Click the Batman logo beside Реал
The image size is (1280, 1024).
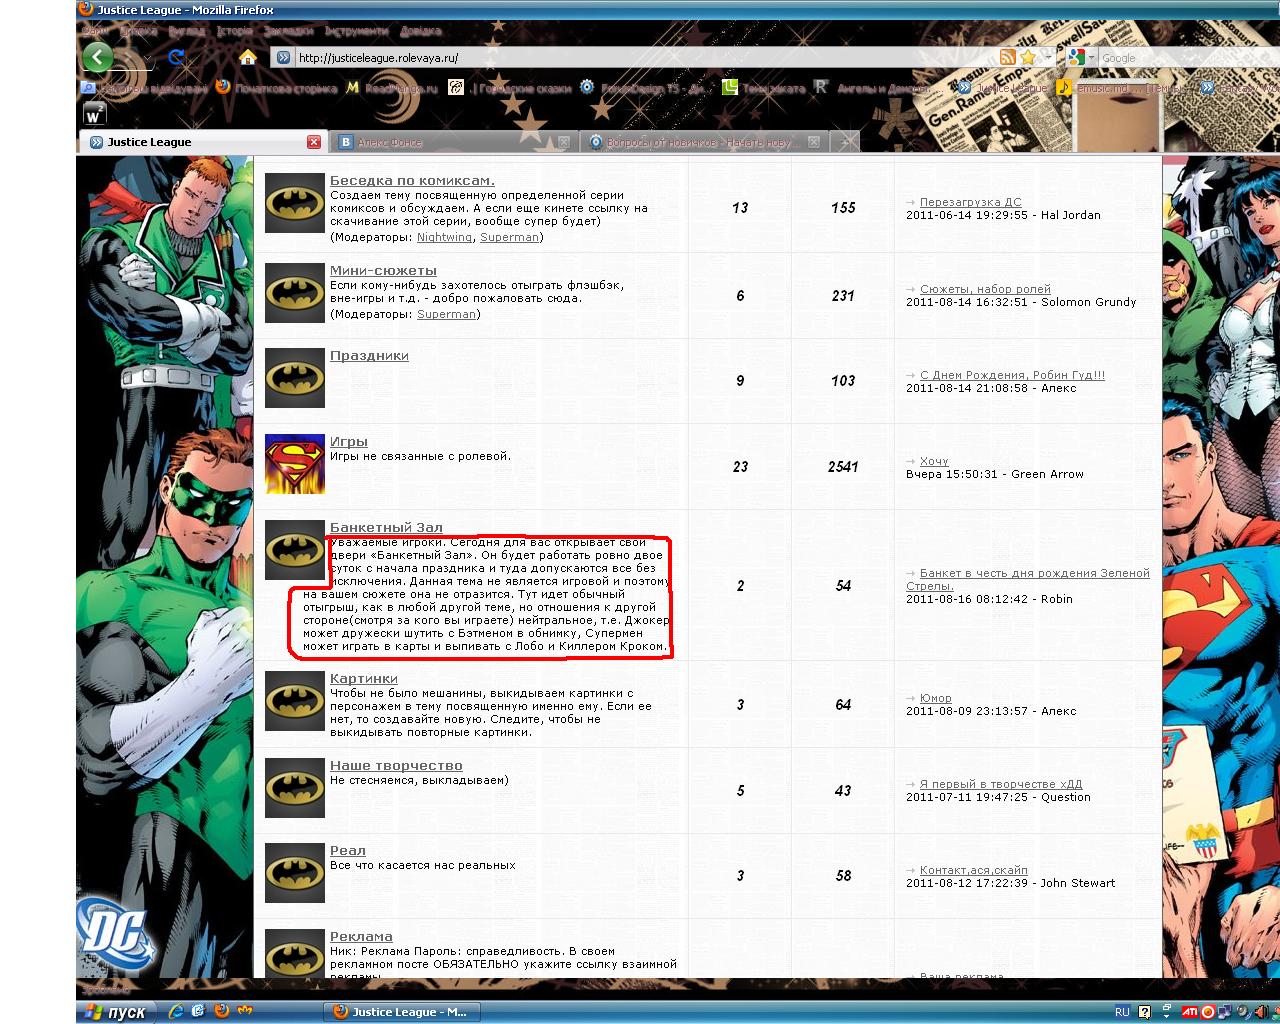click(x=295, y=873)
